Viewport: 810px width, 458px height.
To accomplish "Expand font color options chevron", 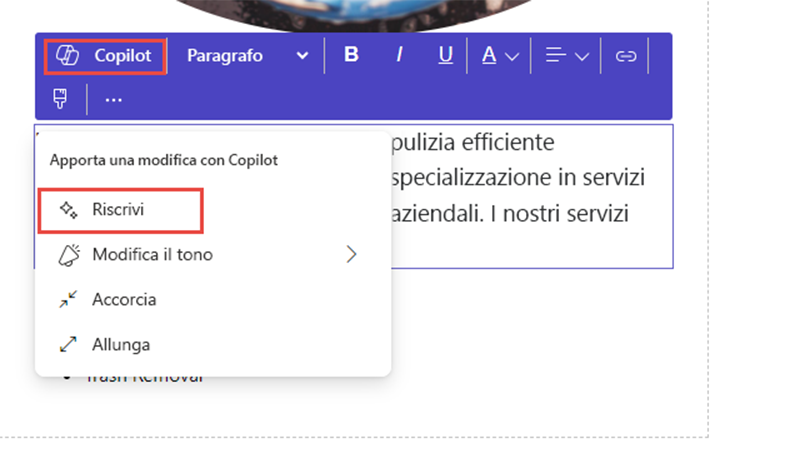I will coord(512,56).
